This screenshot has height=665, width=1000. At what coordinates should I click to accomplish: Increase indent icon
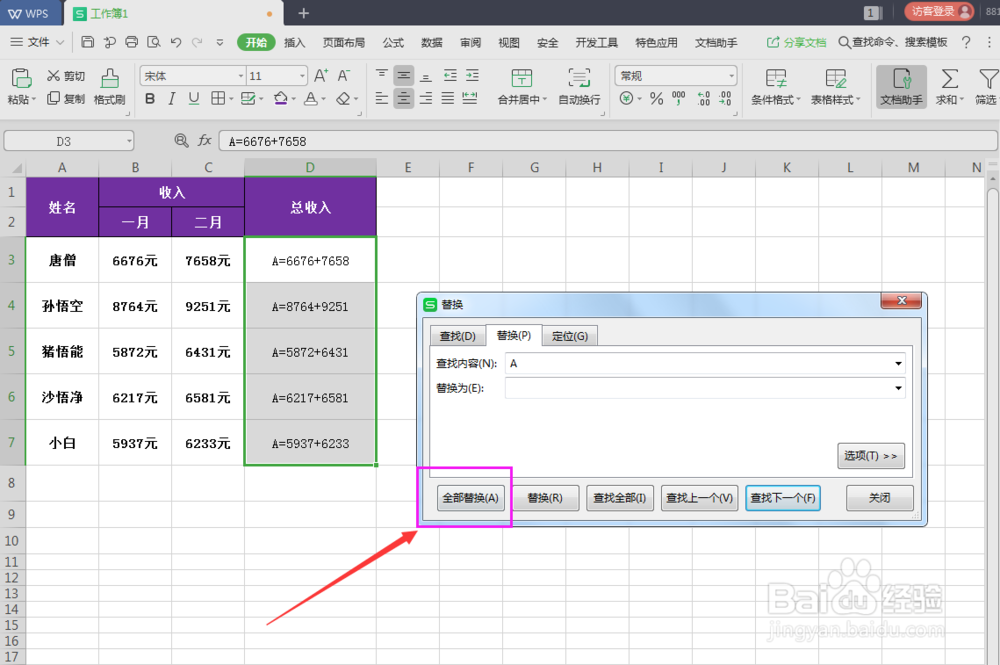click(x=472, y=75)
